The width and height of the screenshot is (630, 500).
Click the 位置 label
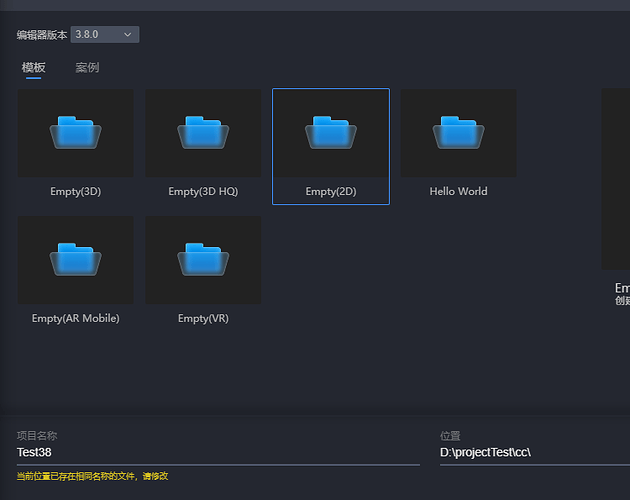(x=450, y=436)
